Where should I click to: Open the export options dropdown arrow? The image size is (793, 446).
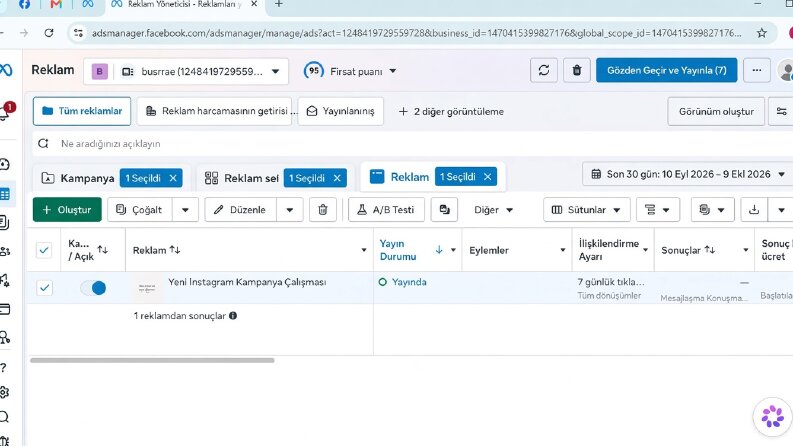[781, 210]
